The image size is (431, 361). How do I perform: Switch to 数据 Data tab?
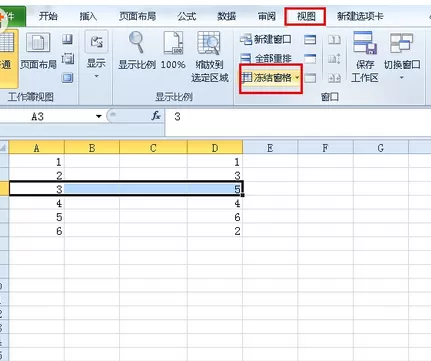click(x=227, y=16)
